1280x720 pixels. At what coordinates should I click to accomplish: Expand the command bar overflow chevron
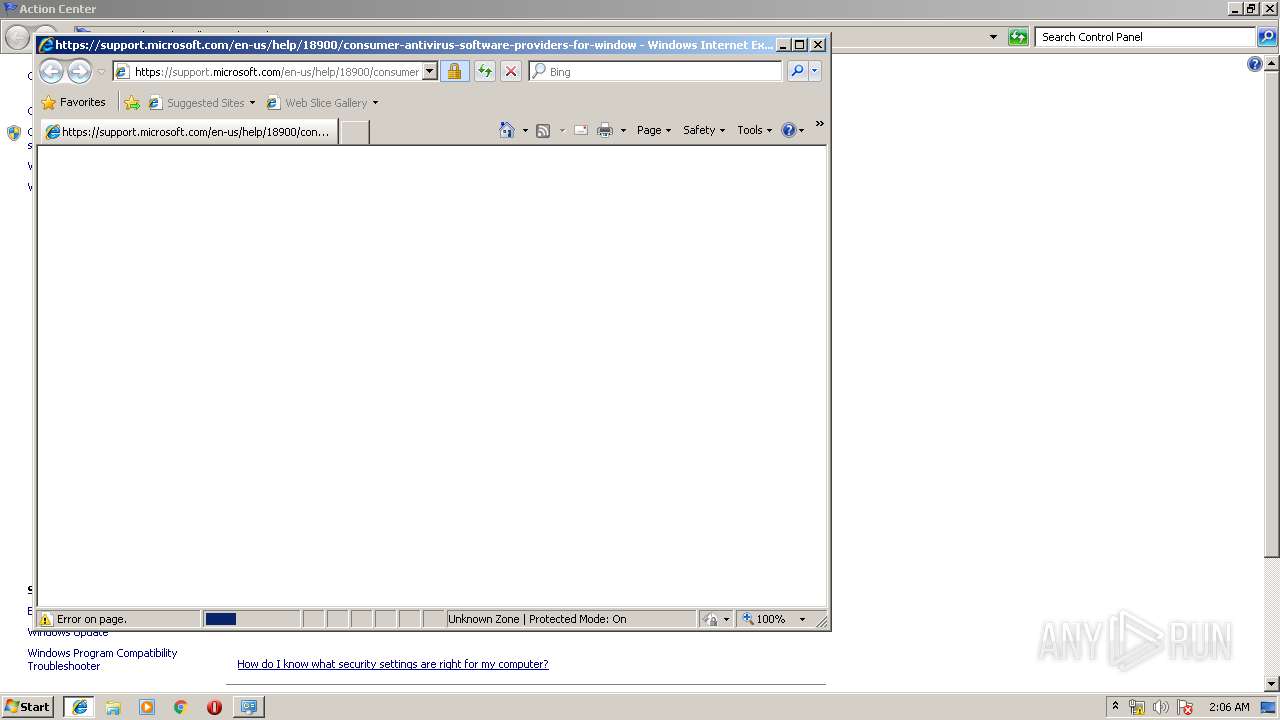819,124
